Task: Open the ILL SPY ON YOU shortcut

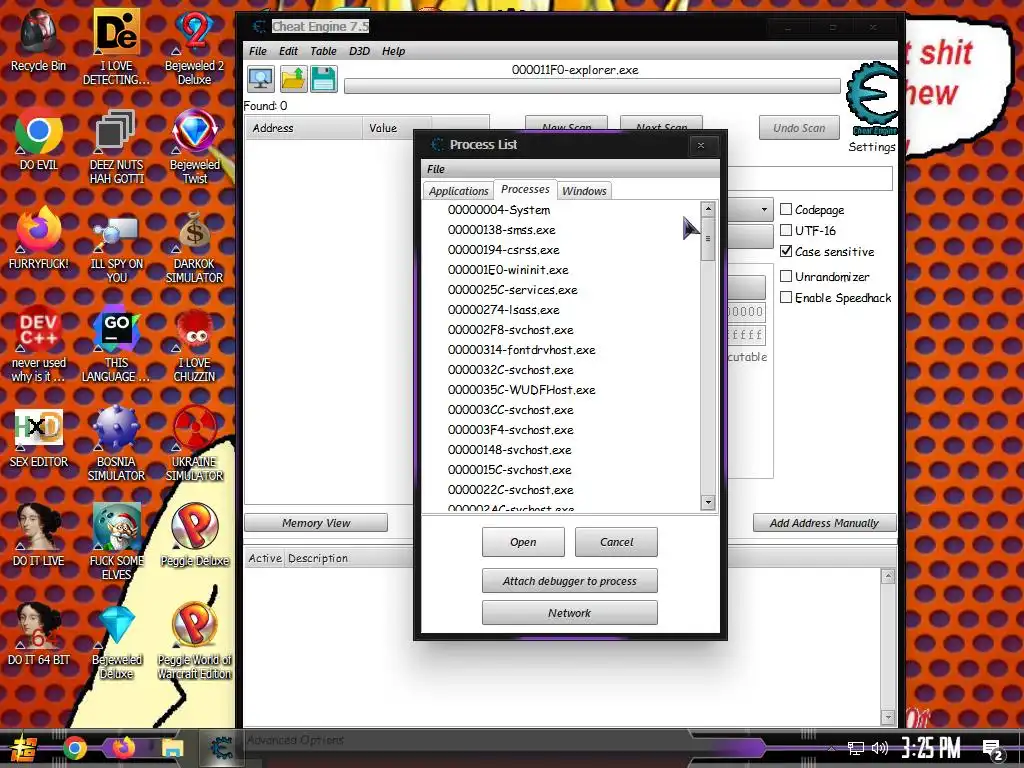Action: coord(116,246)
